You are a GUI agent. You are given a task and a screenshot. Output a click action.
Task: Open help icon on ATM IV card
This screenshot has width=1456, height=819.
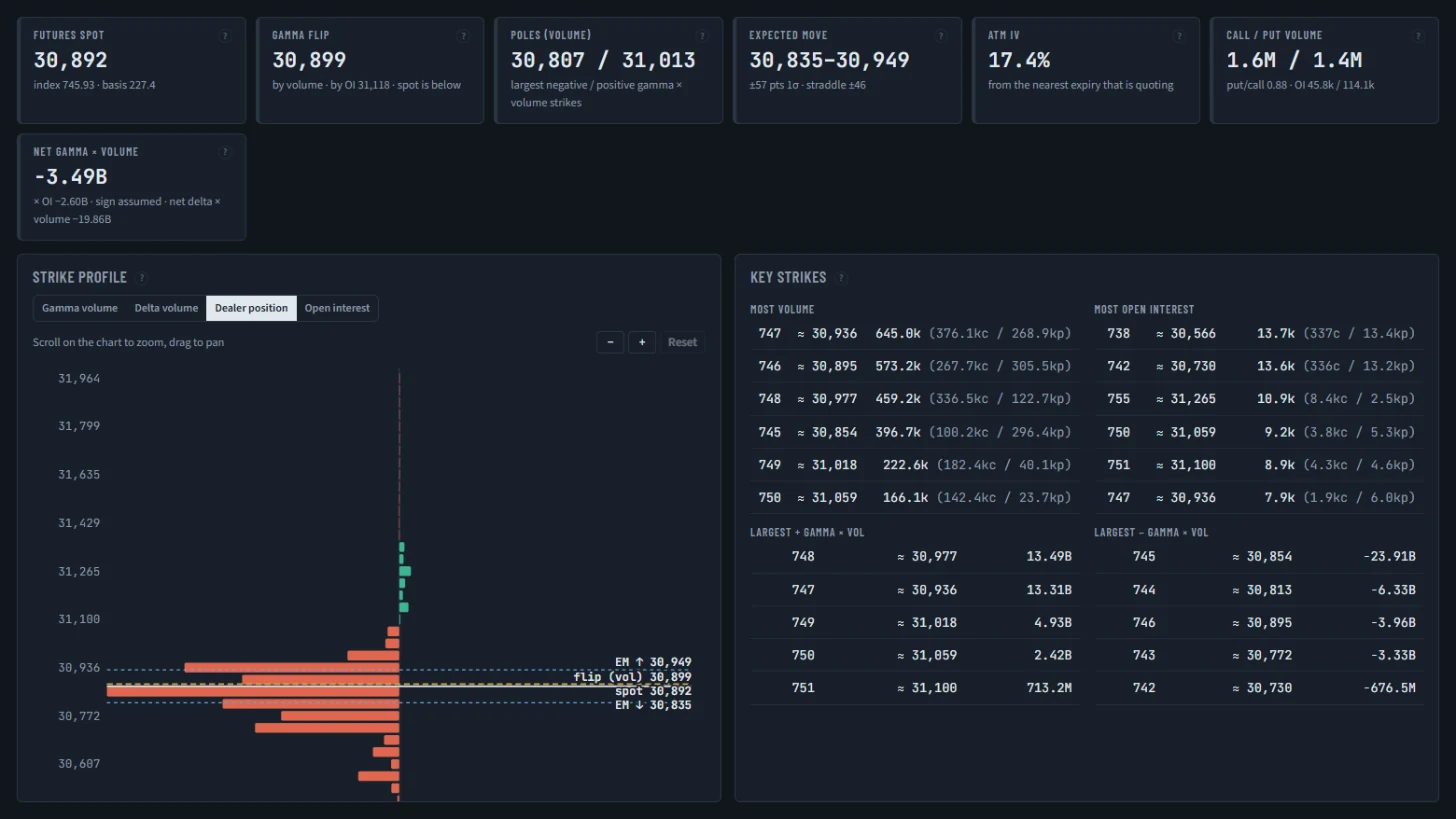point(1179,36)
